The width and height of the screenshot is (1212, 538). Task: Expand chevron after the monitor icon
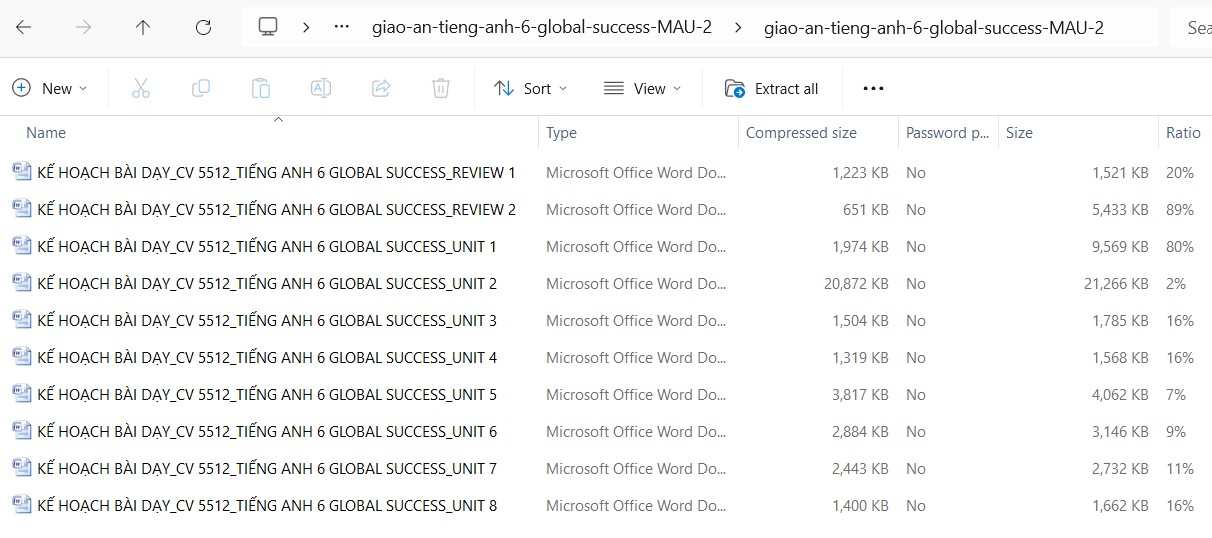click(306, 27)
